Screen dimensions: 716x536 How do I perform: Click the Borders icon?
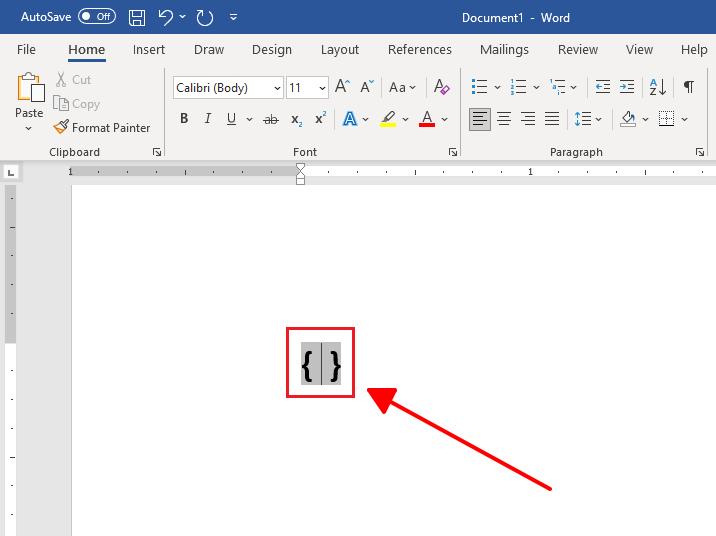[x=666, y=119]
